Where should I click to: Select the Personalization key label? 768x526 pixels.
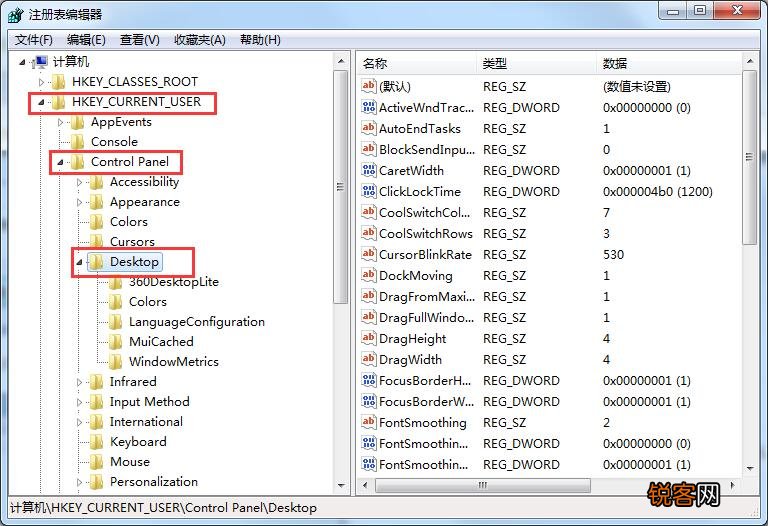[154, 482]
